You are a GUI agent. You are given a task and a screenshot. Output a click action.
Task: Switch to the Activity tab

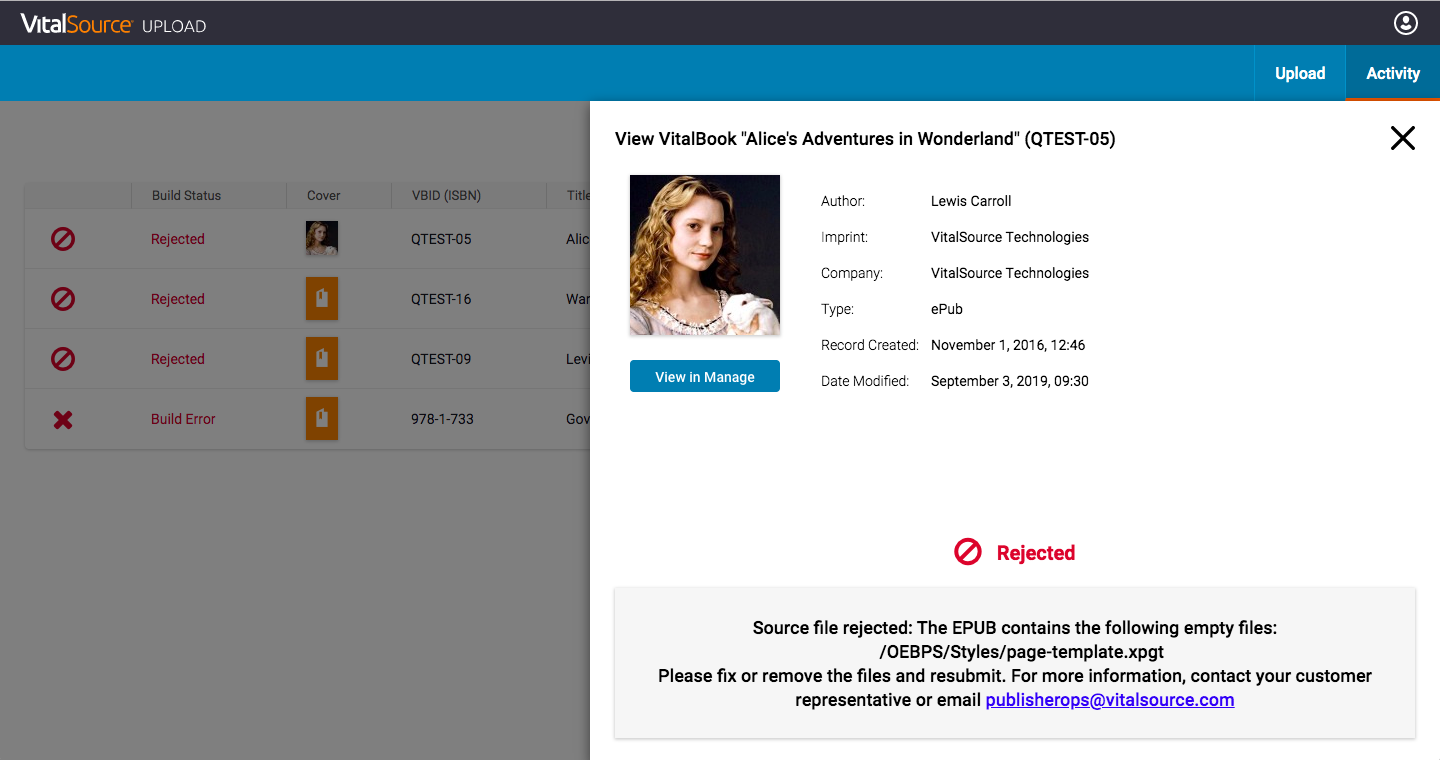(x=1393, y=73)
